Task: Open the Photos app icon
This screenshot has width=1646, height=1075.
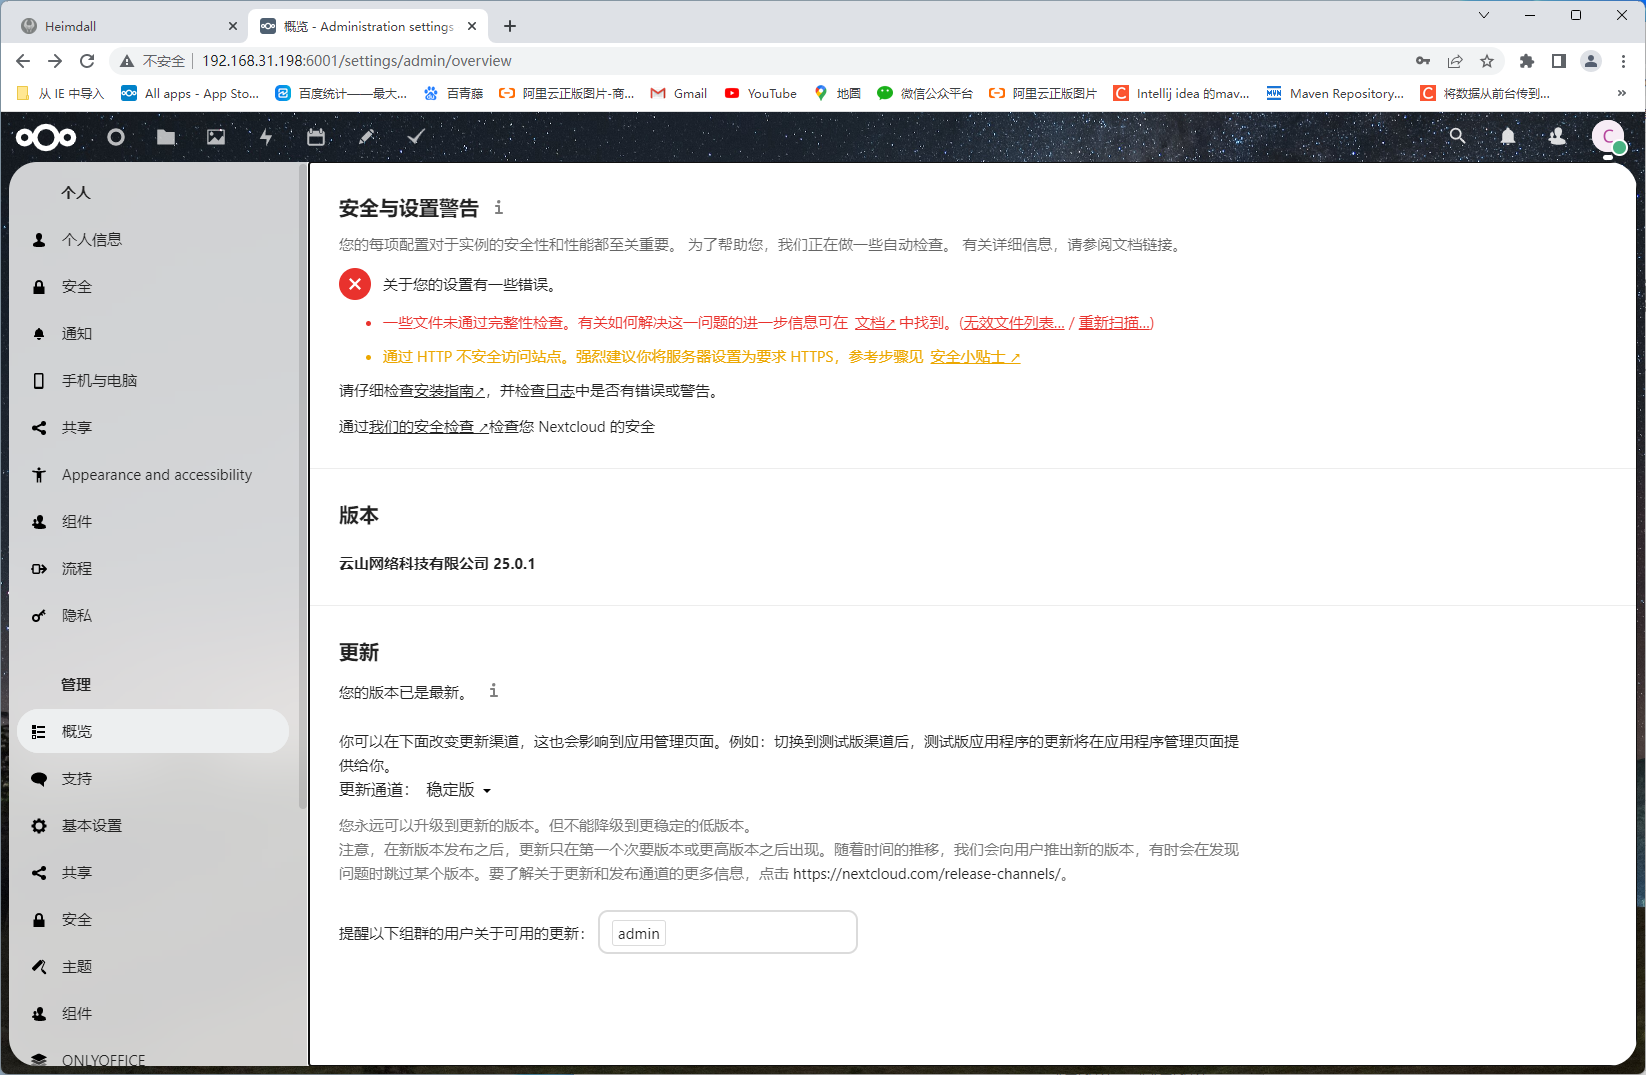Action: (x=216, y=137)
